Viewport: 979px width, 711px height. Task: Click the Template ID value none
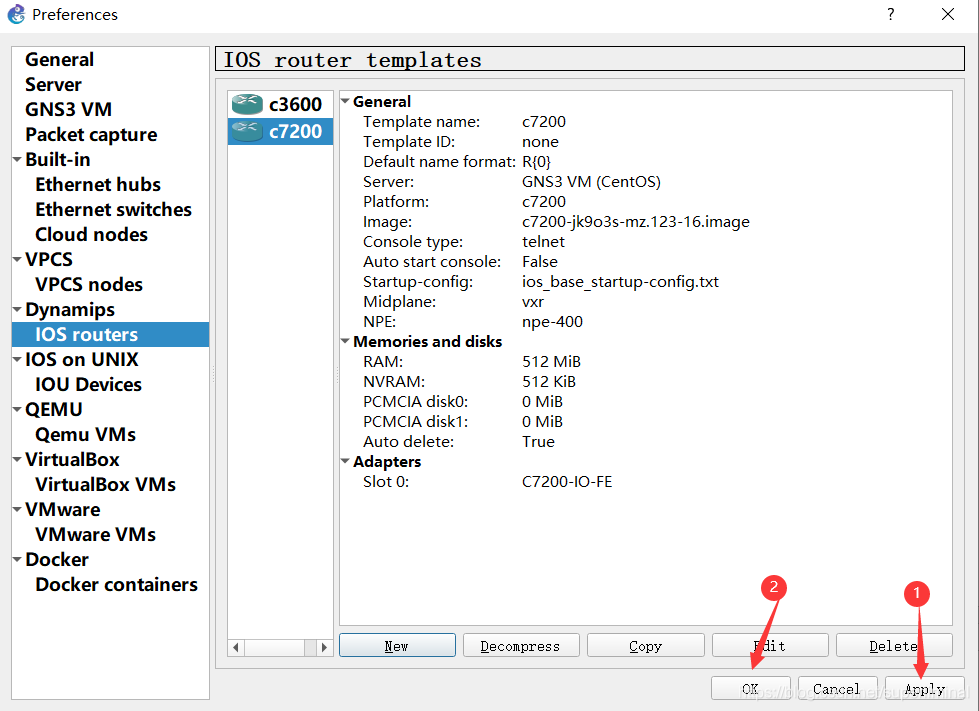(540, 142)
